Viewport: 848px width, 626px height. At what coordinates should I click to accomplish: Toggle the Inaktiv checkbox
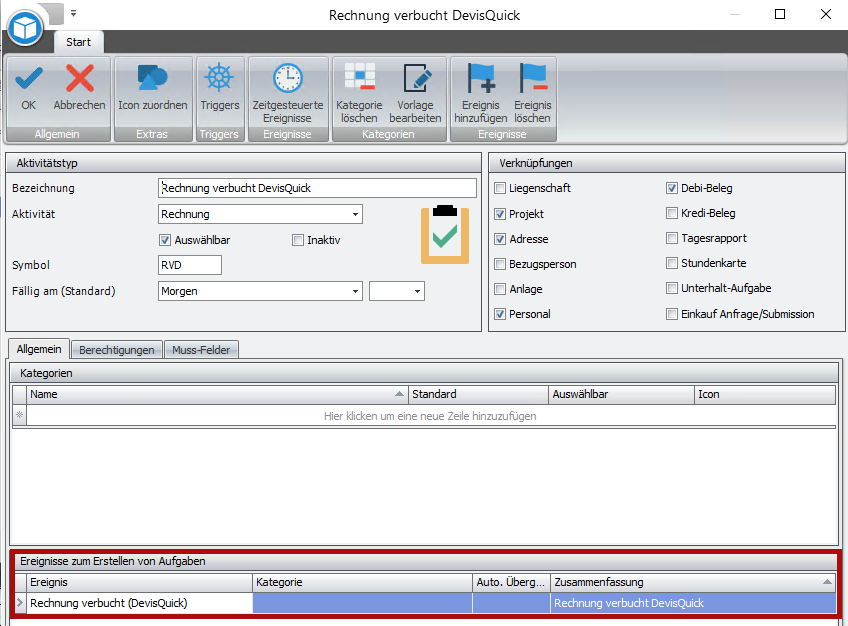click(298, 240)
